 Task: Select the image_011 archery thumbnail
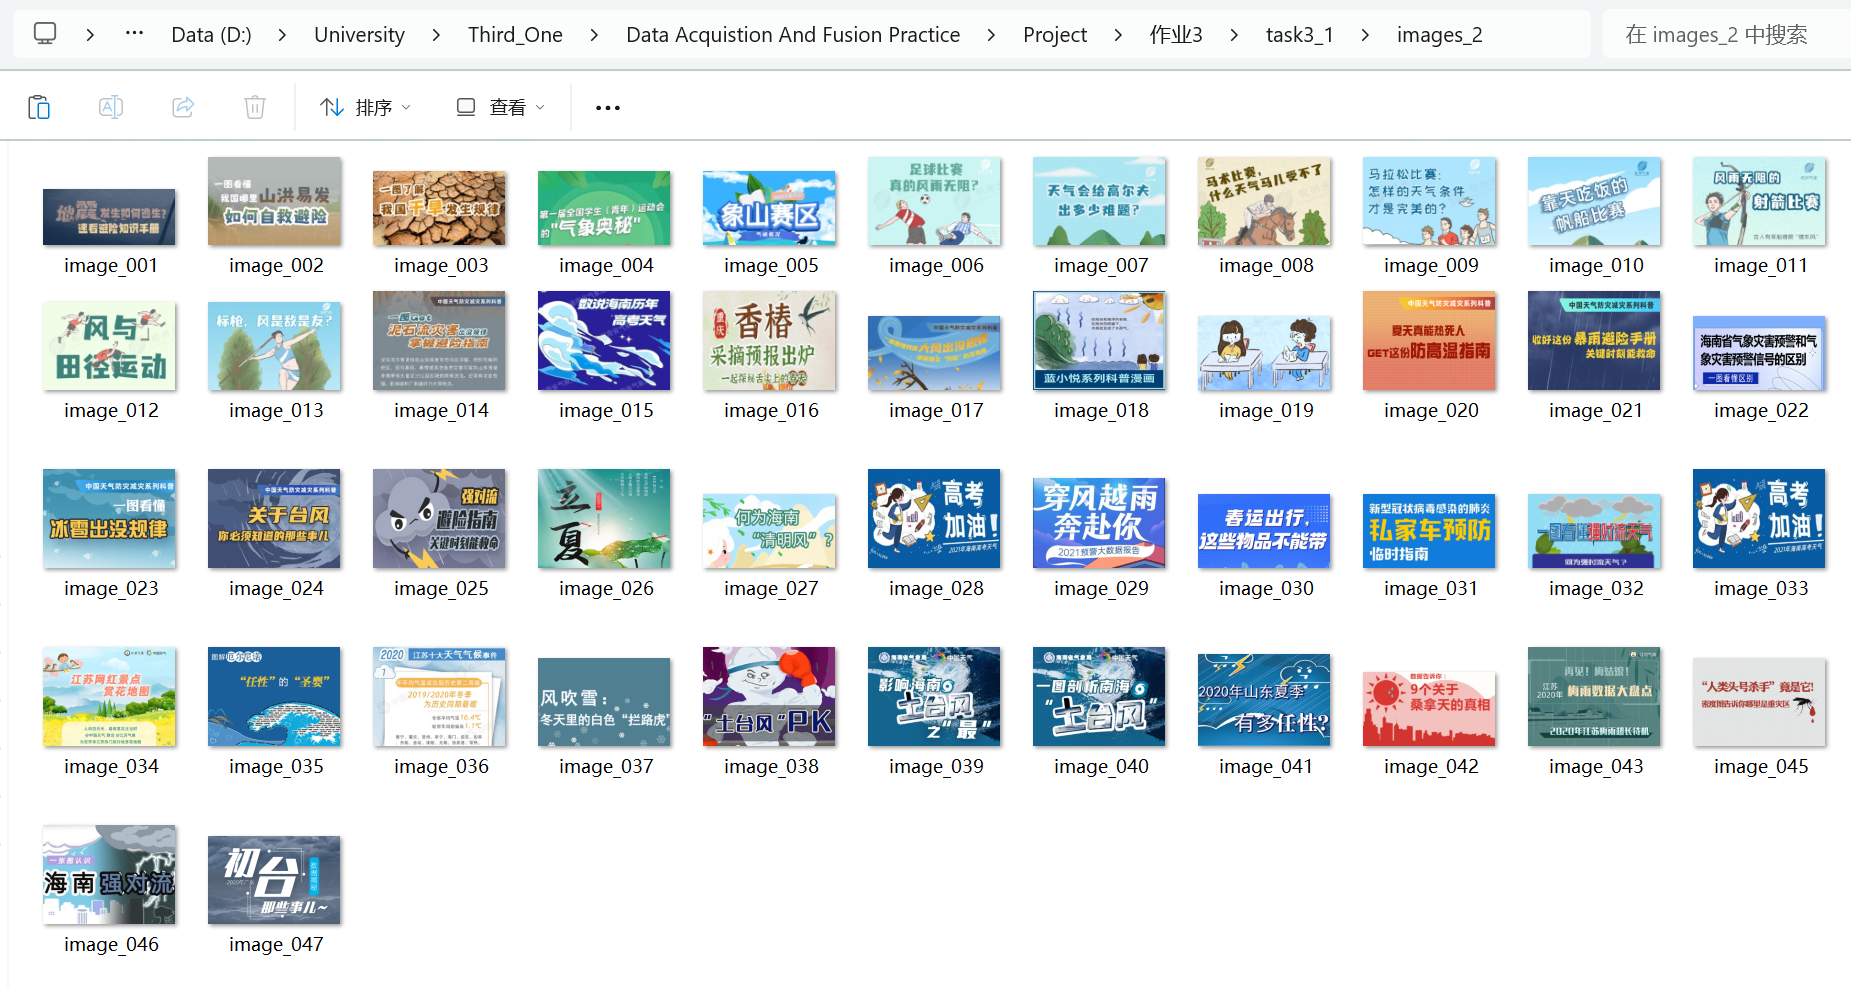tap(1759, 201)
